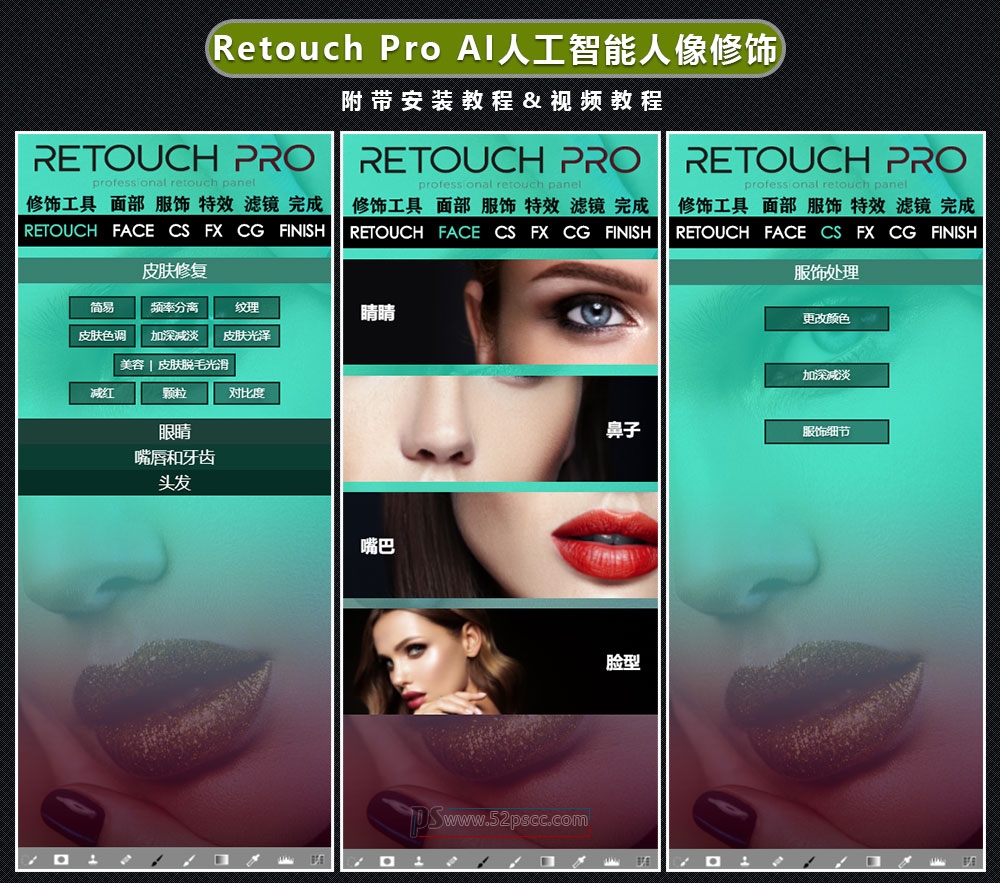This screenshot has width=1000, height=883.
Task: Select white mixer brush icon in left panel
Action: pos(189,861)
